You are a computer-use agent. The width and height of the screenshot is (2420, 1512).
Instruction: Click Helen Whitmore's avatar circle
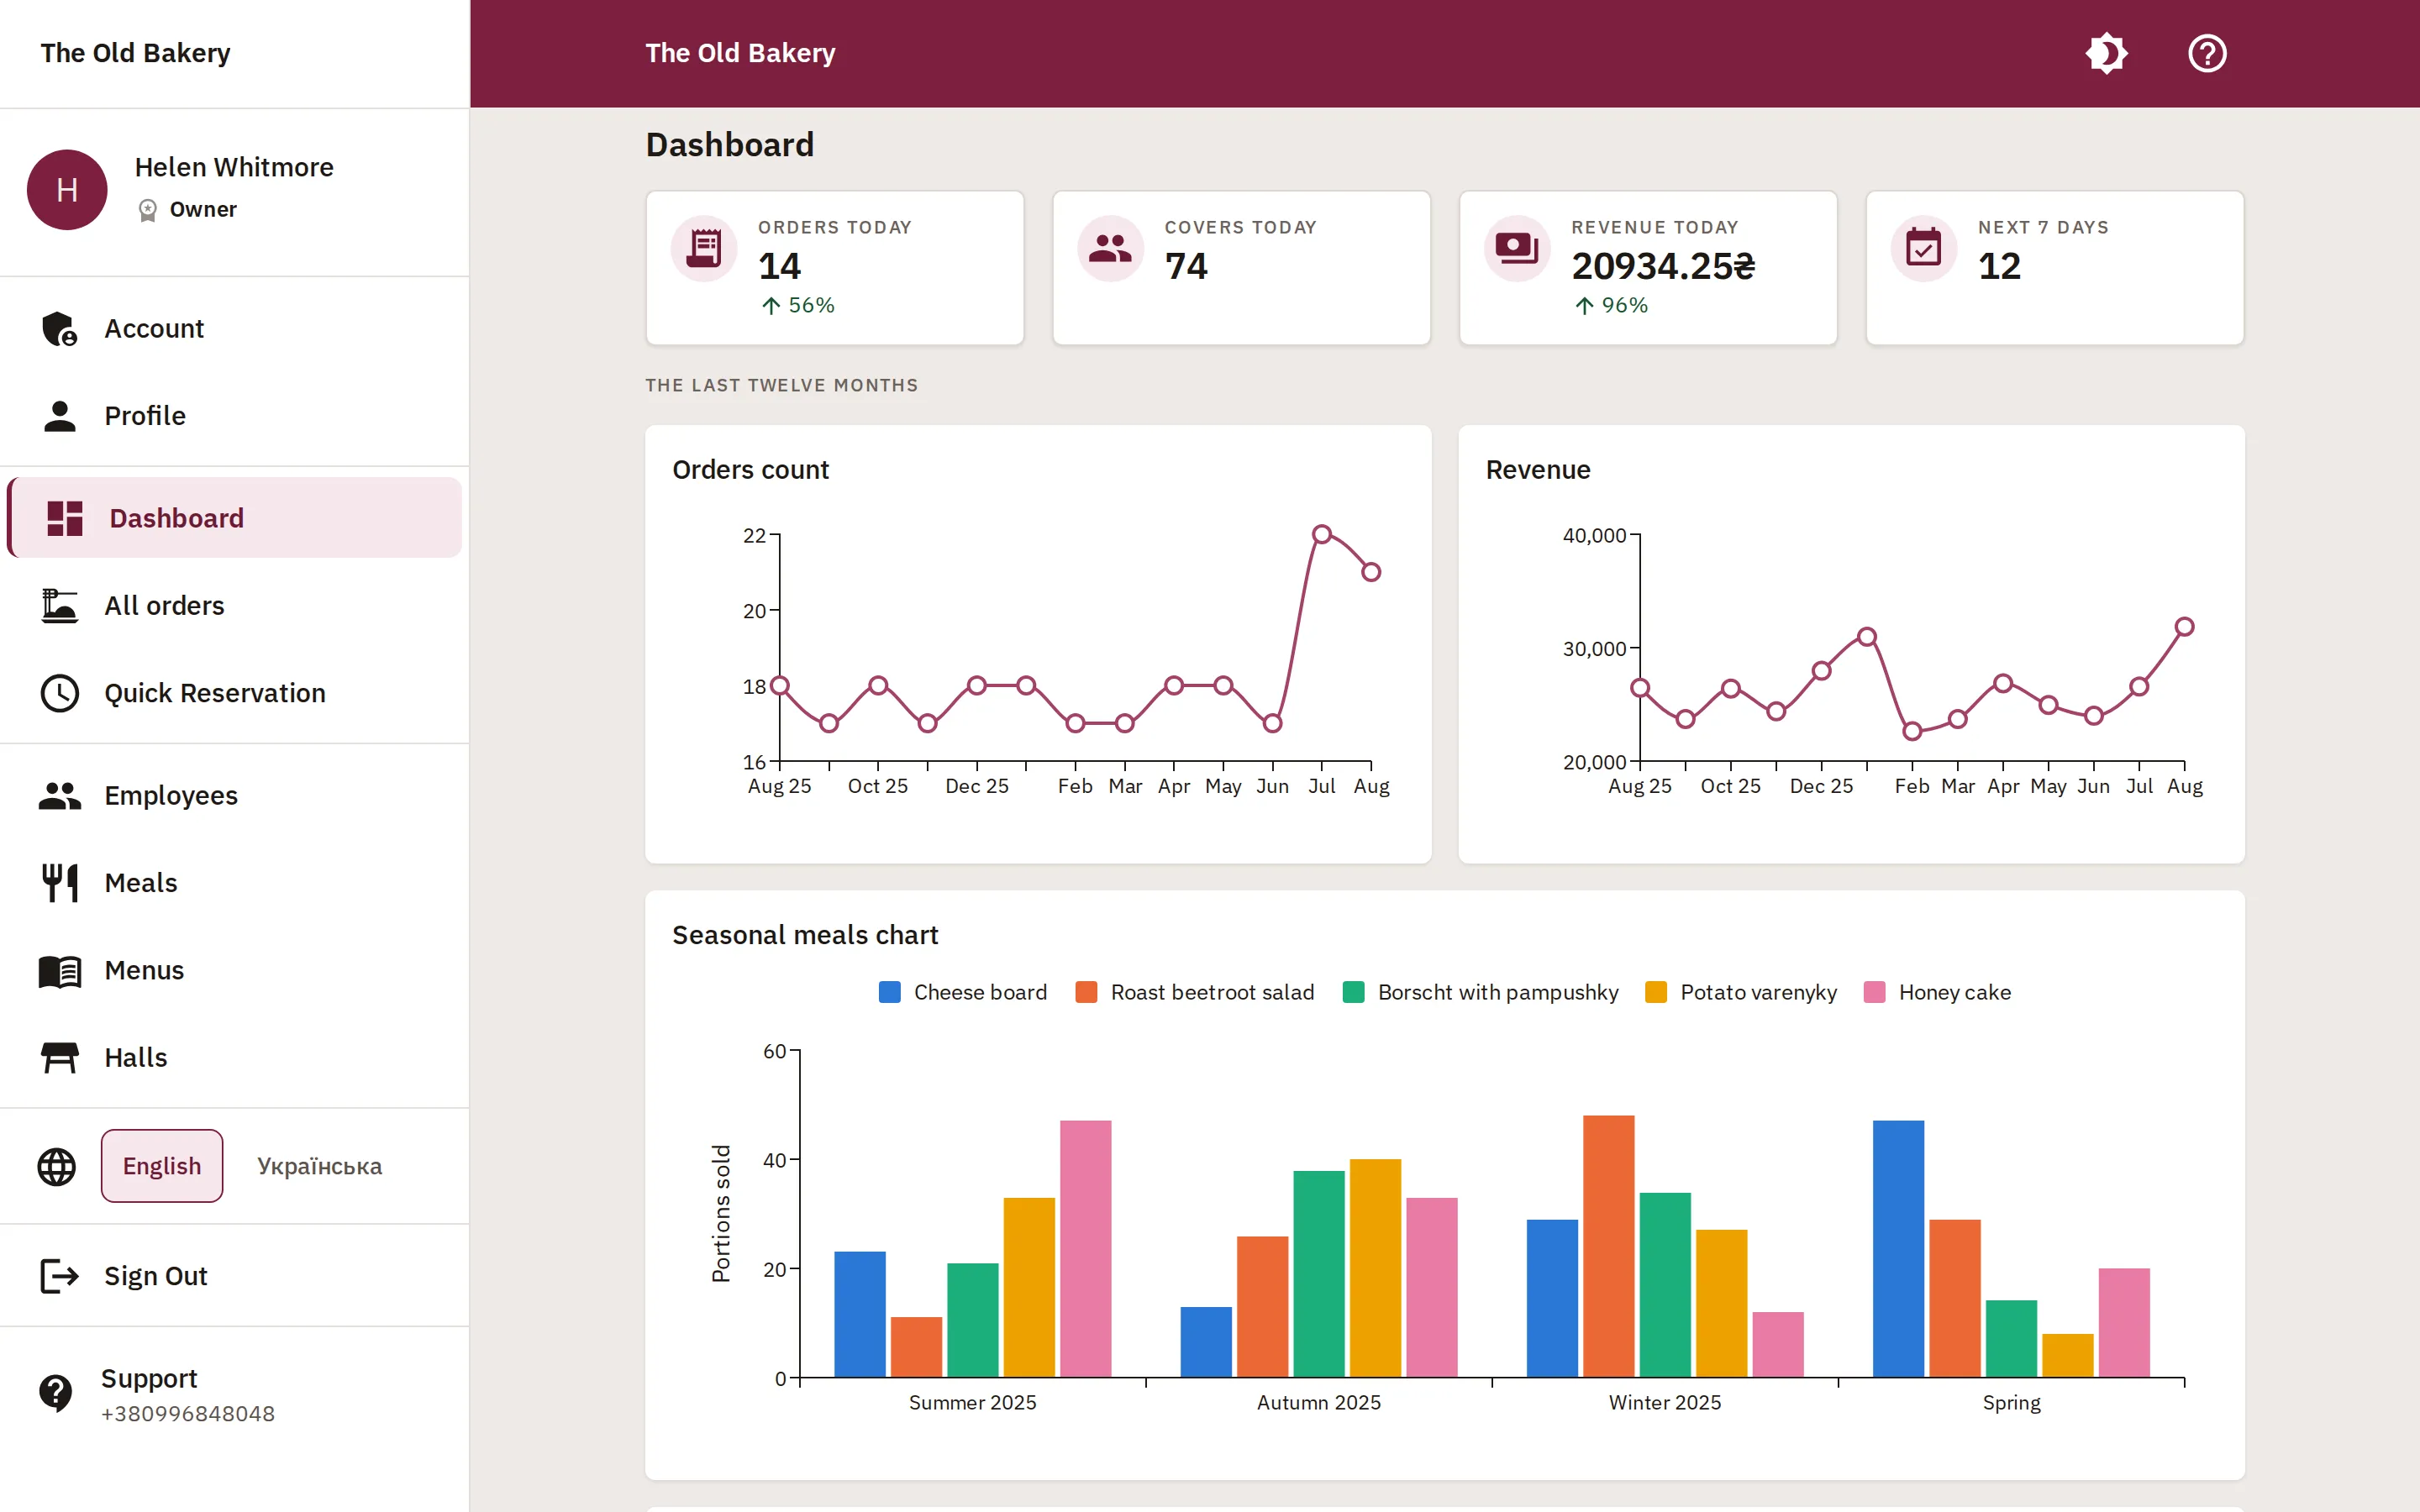click(67, 190)
